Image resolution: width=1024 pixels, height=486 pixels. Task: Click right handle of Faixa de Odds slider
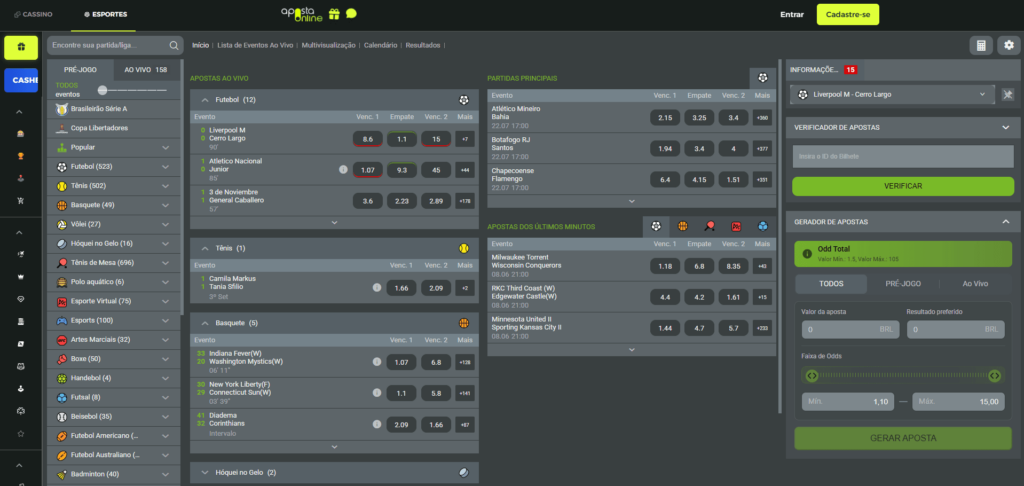pos(995,376)
